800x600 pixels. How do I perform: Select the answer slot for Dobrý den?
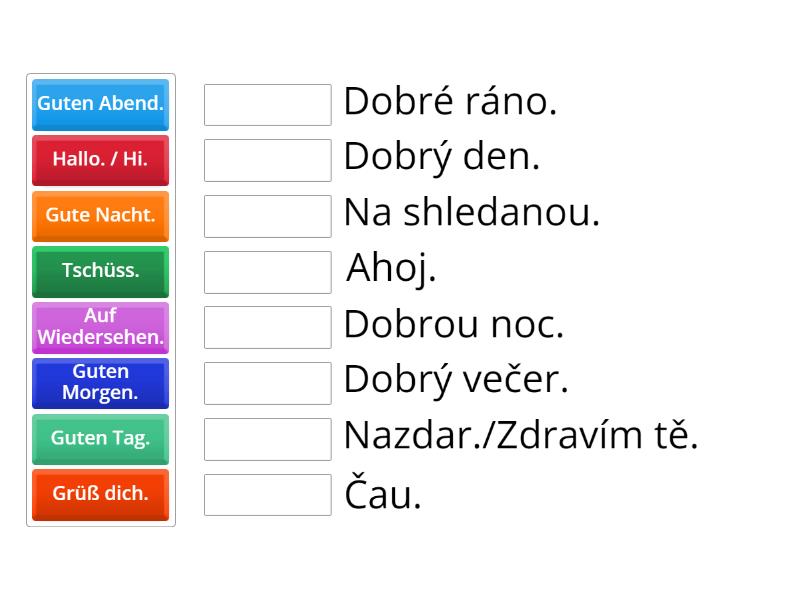click(x=267, y=160)
